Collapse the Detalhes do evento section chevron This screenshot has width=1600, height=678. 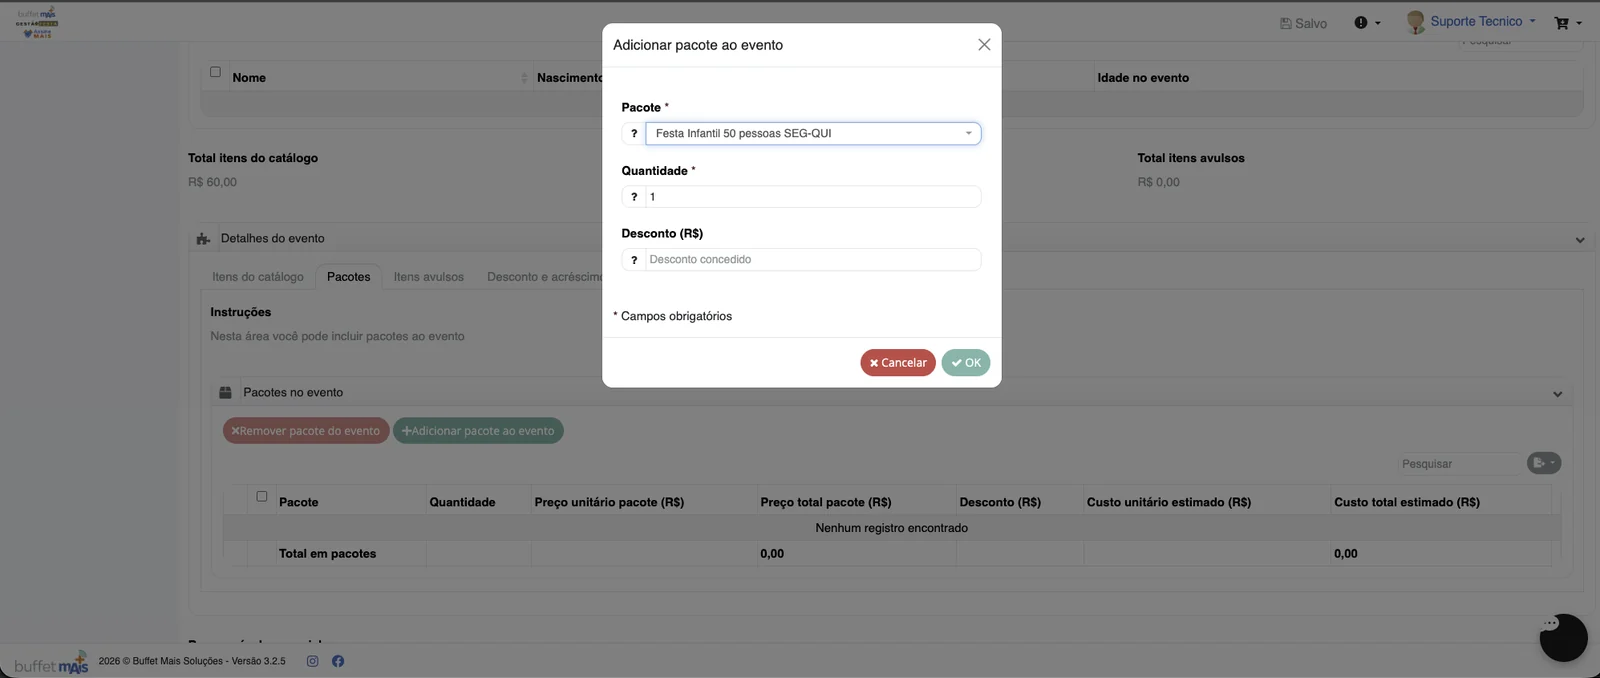[1580, 240]
